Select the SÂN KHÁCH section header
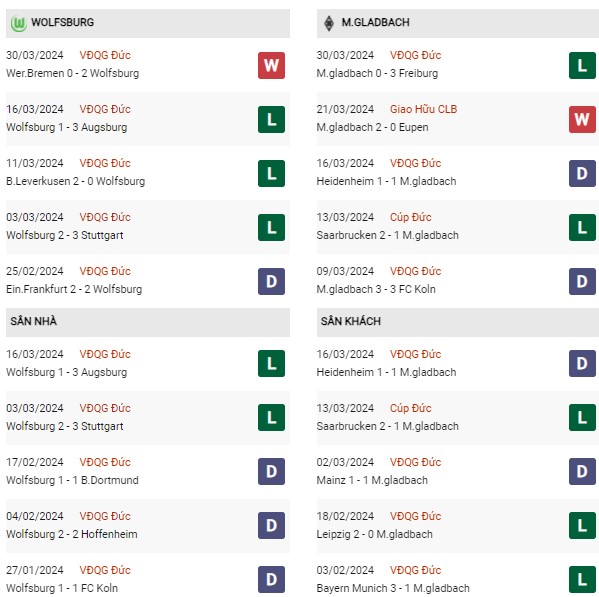 (458, 322)
